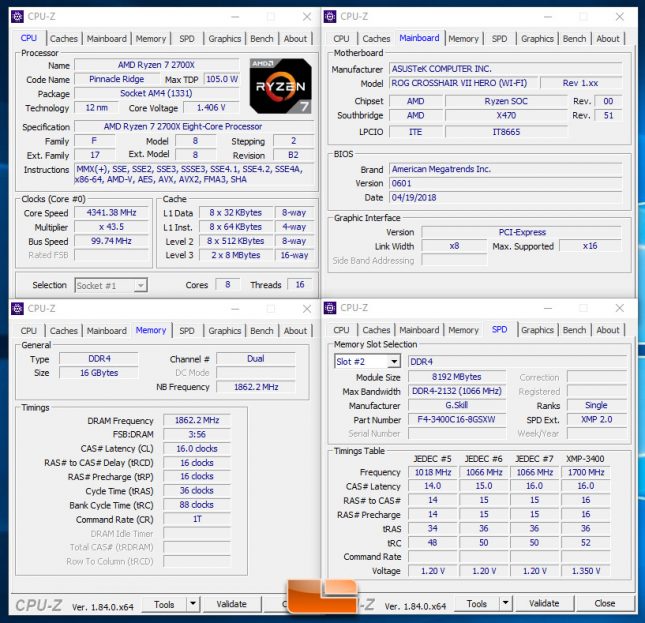Click the Core Voltage 1.406 V value
The width and height of the screenshot is (645, 623).
pos(211,108)
